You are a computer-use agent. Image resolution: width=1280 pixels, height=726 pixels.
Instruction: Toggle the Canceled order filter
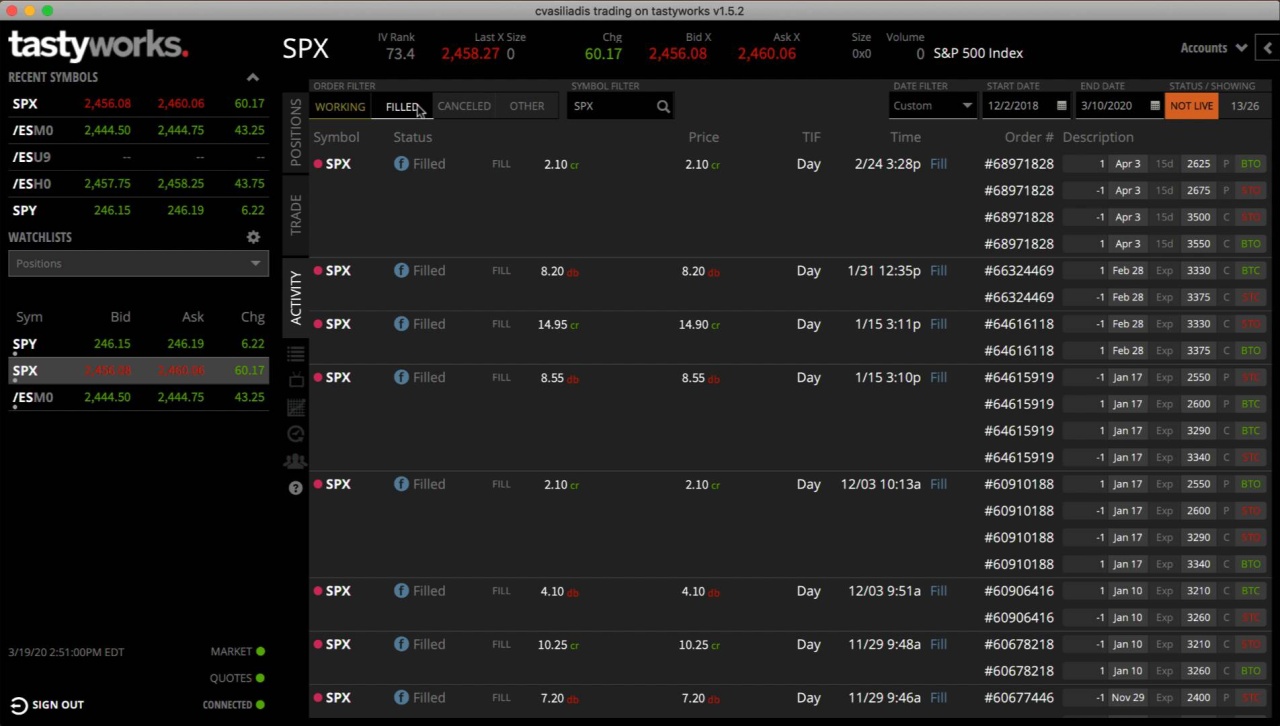click(x=464, y=106)
